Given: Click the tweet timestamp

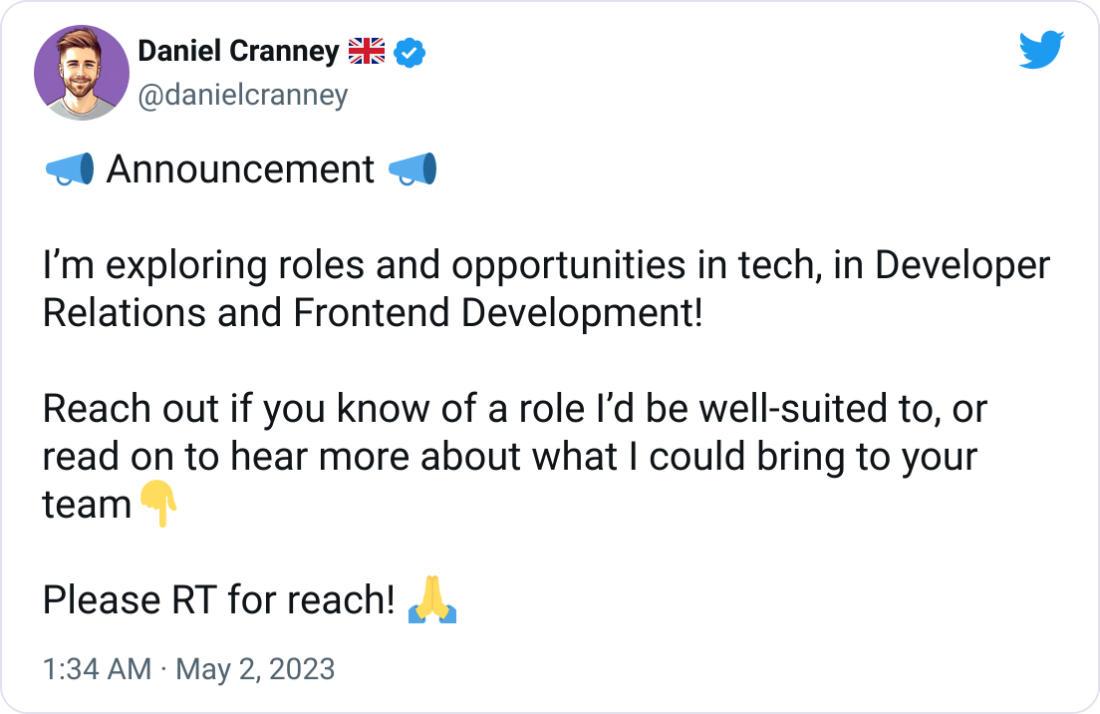Looking at the screenshot, I should (x=190, y=670).
